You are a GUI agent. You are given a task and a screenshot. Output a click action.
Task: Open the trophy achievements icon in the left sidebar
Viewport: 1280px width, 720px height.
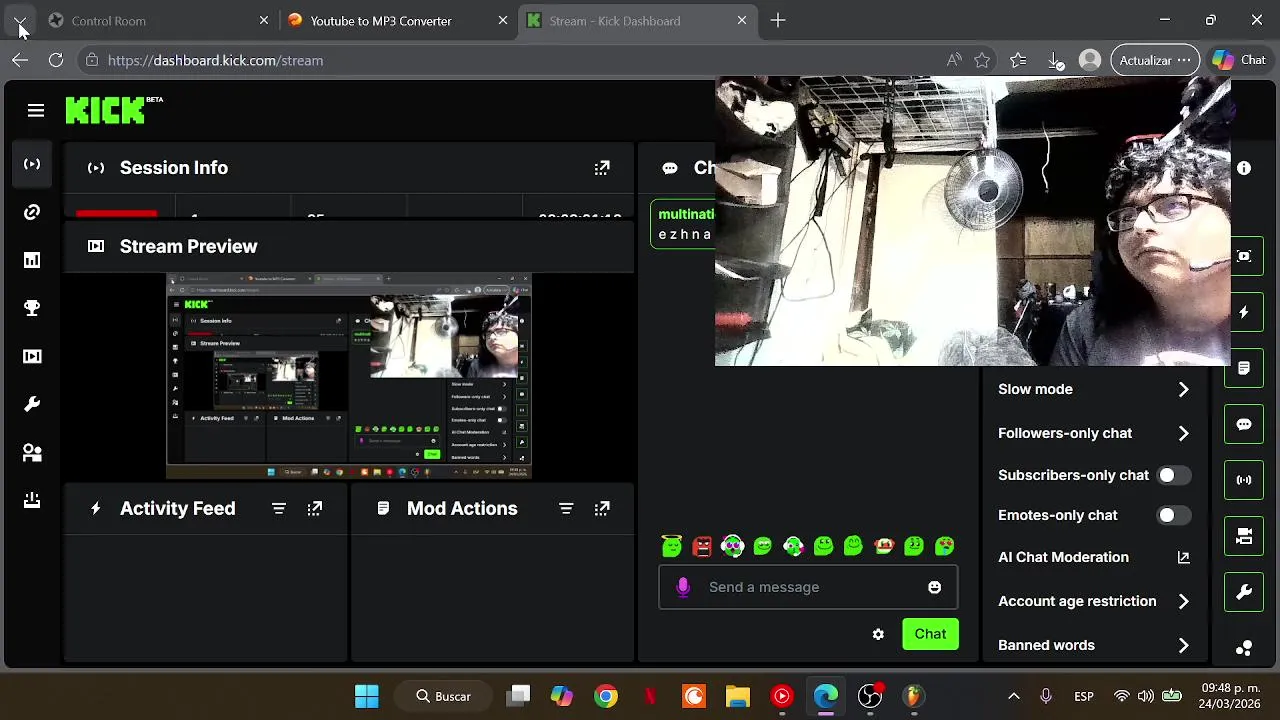32,308
